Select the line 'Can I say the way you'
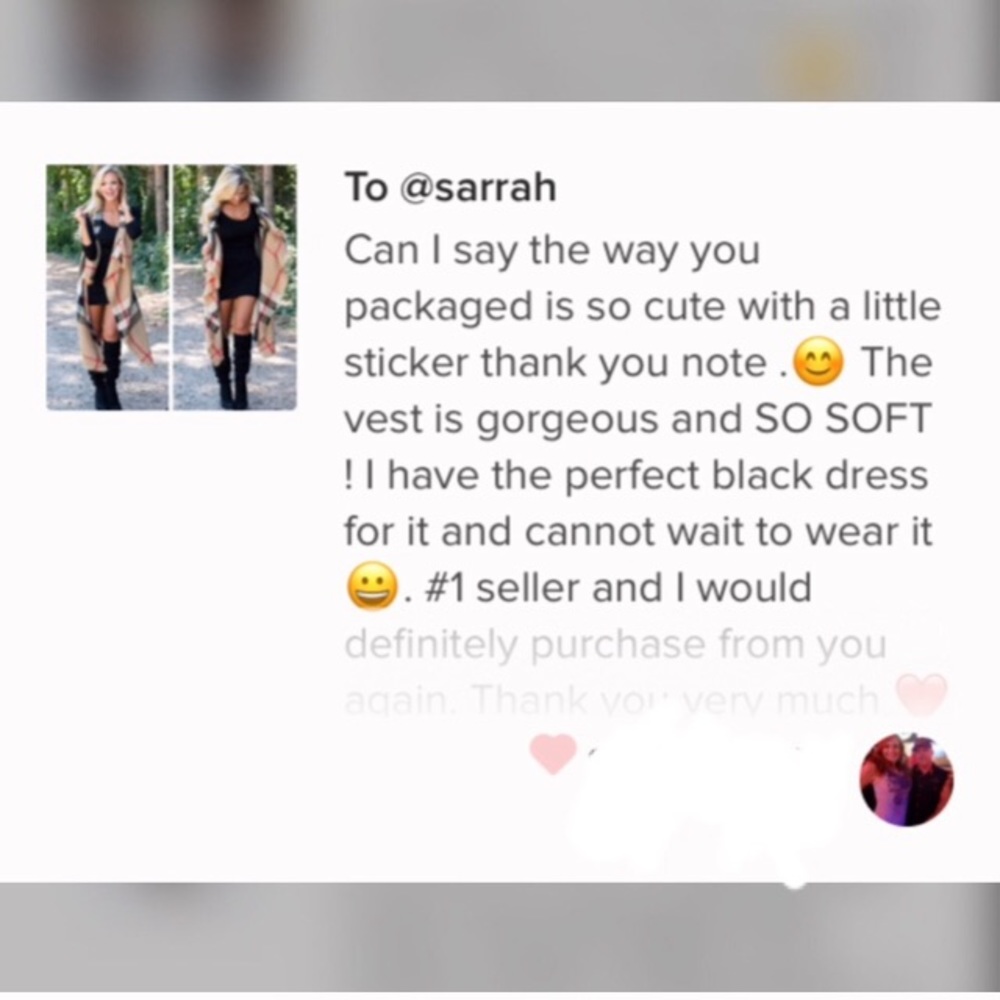This screenshot has height=1000, width=1000. click(x=552, y=251)
